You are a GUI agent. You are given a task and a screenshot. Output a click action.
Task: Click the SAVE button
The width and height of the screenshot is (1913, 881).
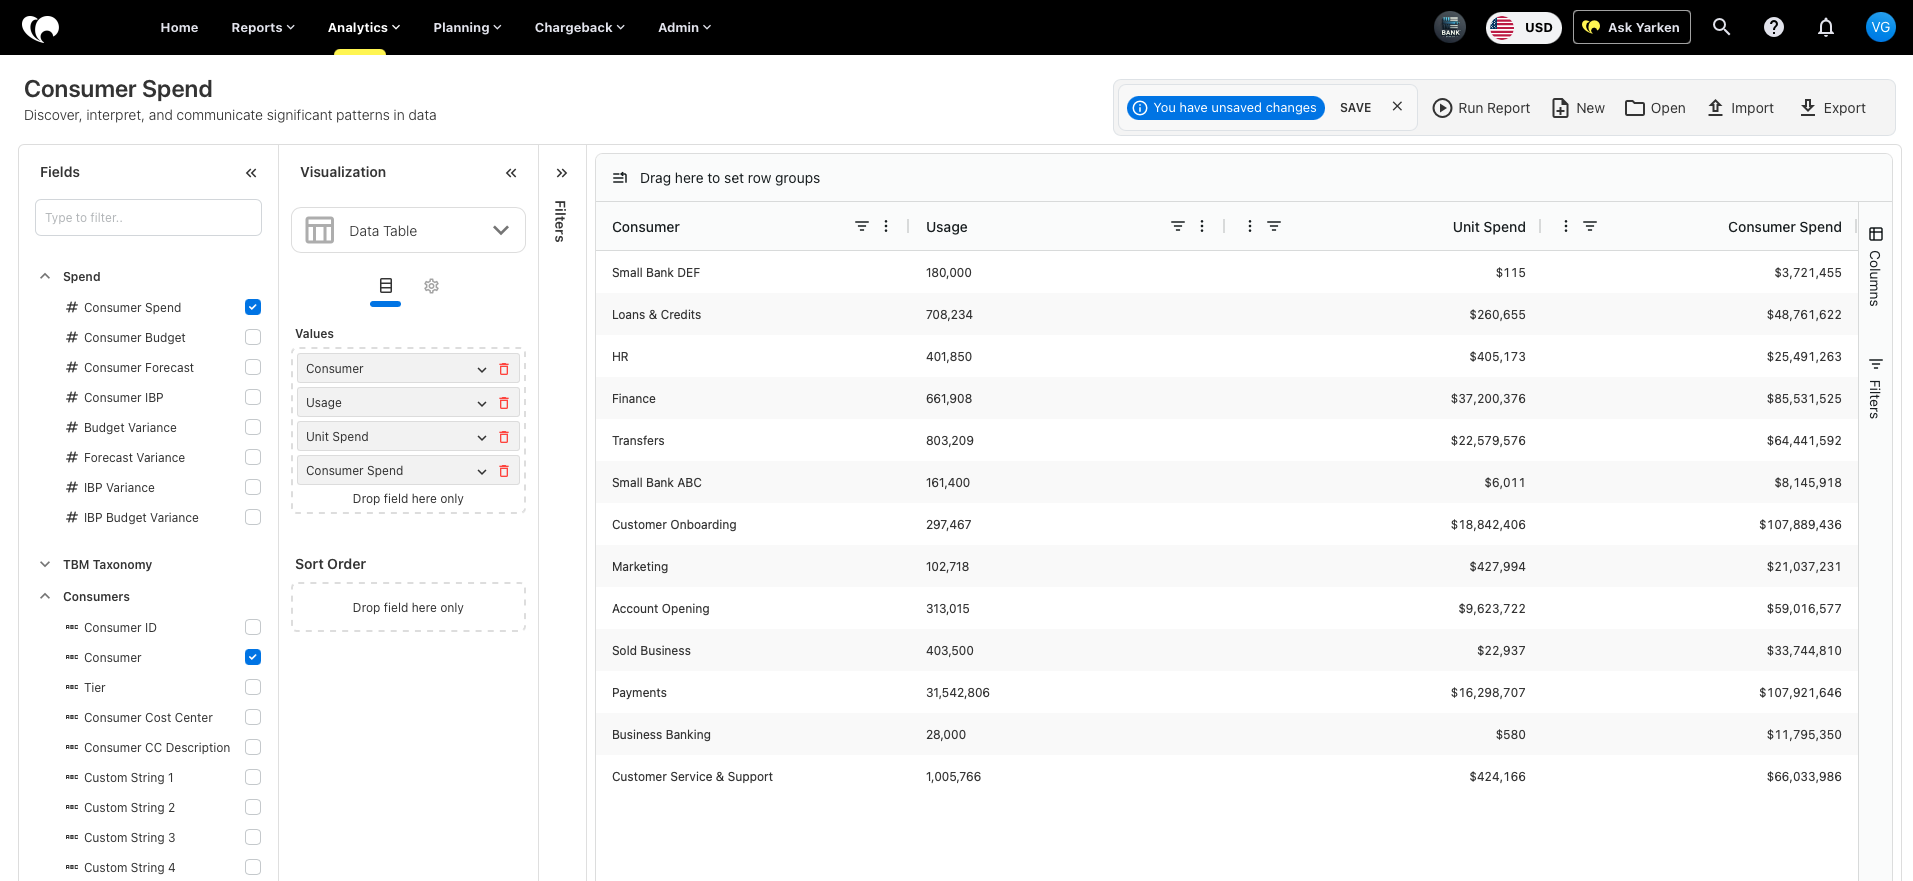pyautogui.click(x=1355, y=108)
